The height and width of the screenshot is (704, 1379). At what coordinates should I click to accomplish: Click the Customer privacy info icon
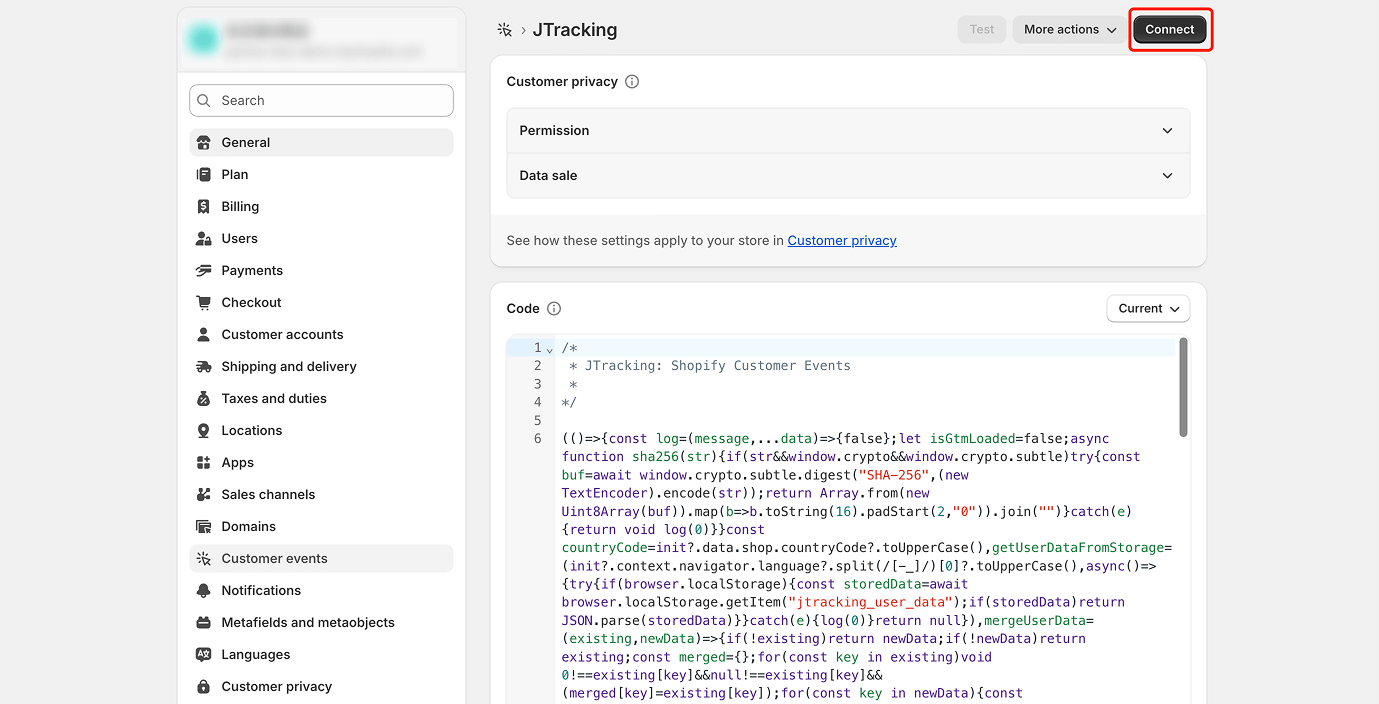(632, 82)
